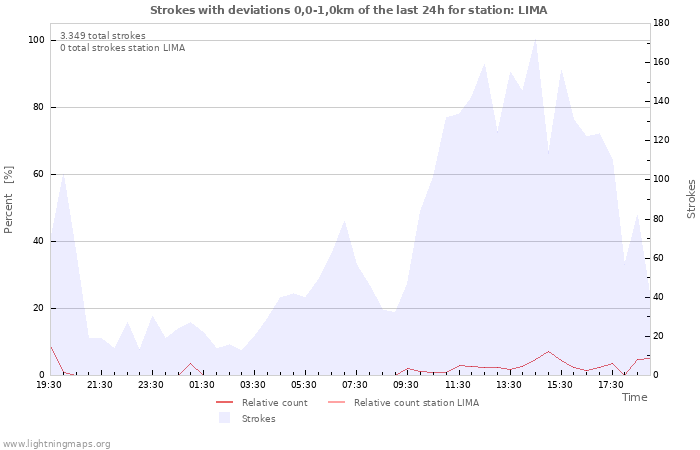The height and width of the screenshot is (450, 700).
Task: Click the 100 percent axis label
Action: [x=36, y=40]
